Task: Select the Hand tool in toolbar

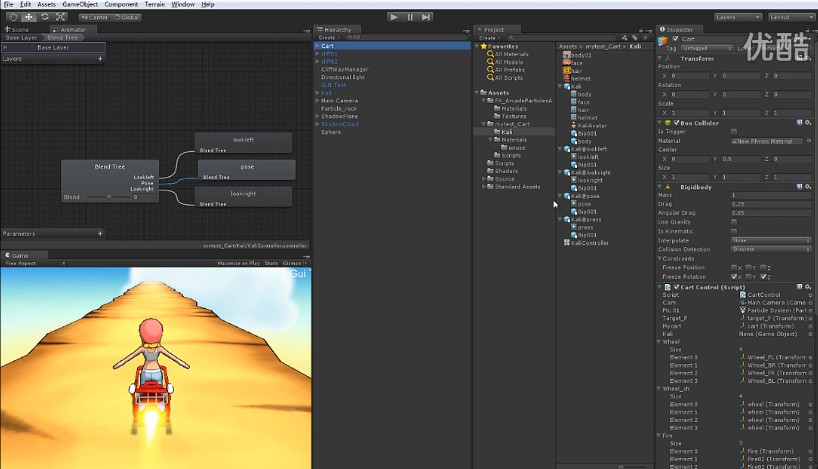Action: 13,17
